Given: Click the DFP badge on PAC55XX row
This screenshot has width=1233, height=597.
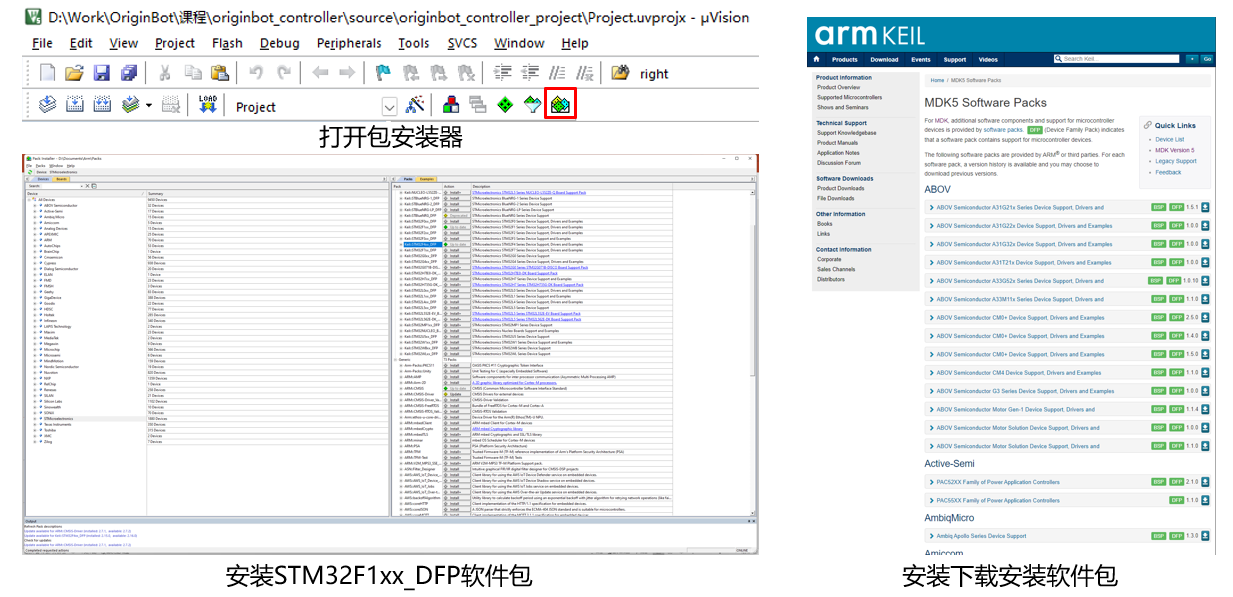Looking at the screenshot, I should (1177, 500).
